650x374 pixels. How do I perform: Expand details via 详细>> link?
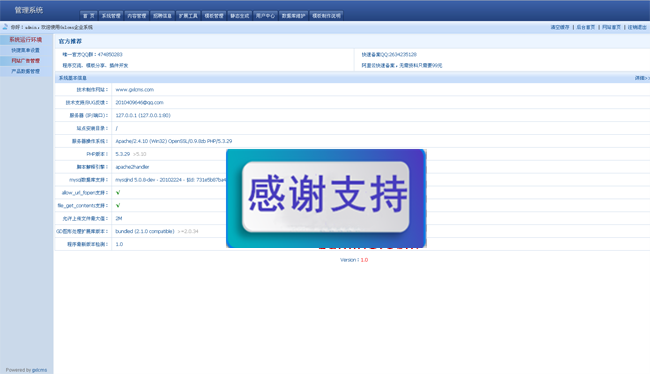pos(642,78)
